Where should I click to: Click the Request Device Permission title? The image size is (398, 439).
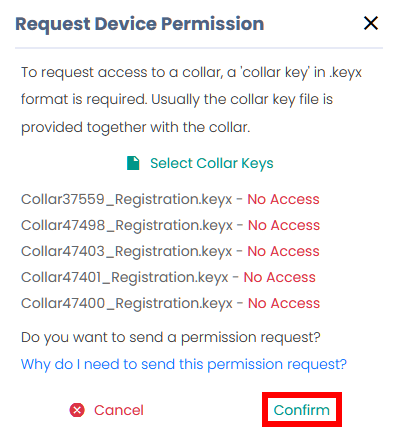140,24
